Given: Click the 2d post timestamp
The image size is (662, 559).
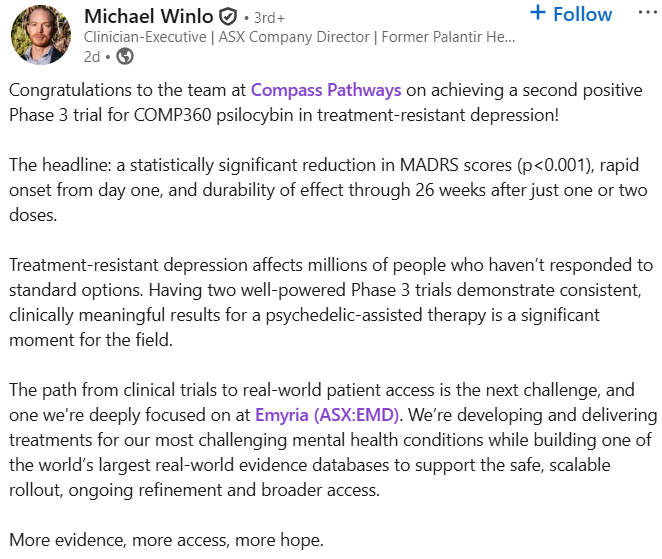Looking at the screenshot, I should (92, 57).
